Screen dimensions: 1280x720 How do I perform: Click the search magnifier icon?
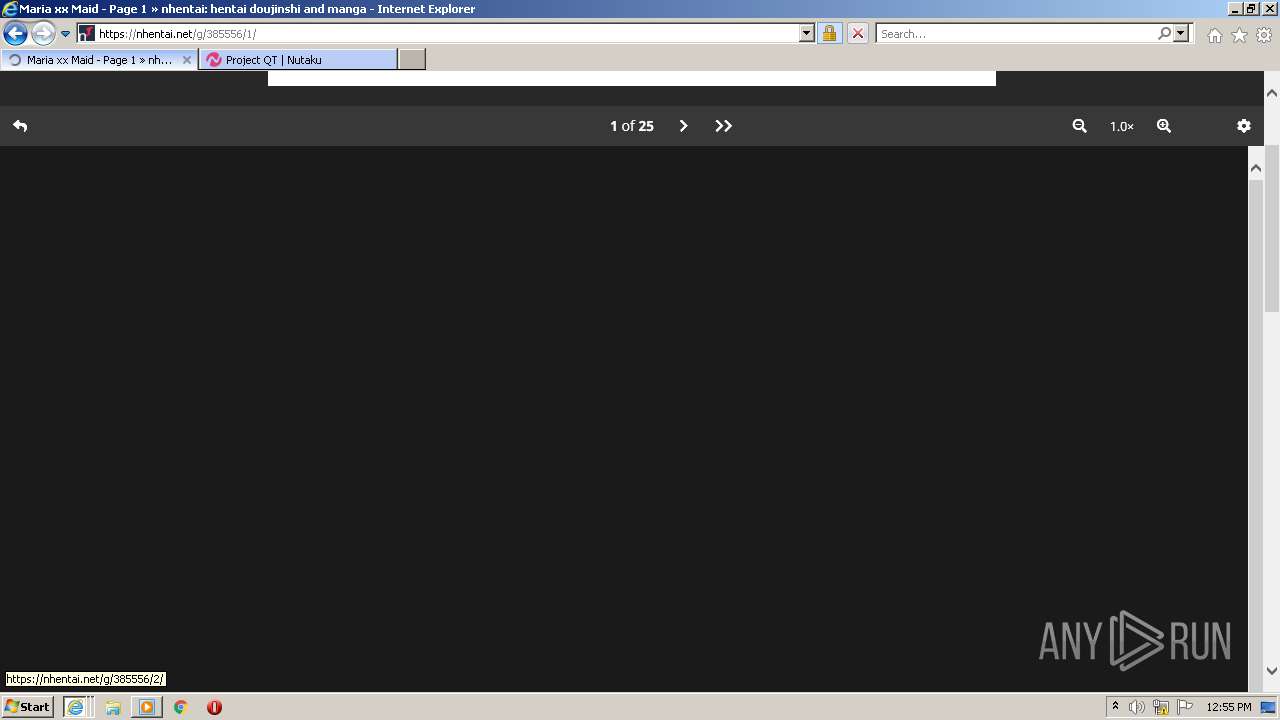tap(1164, 33)
